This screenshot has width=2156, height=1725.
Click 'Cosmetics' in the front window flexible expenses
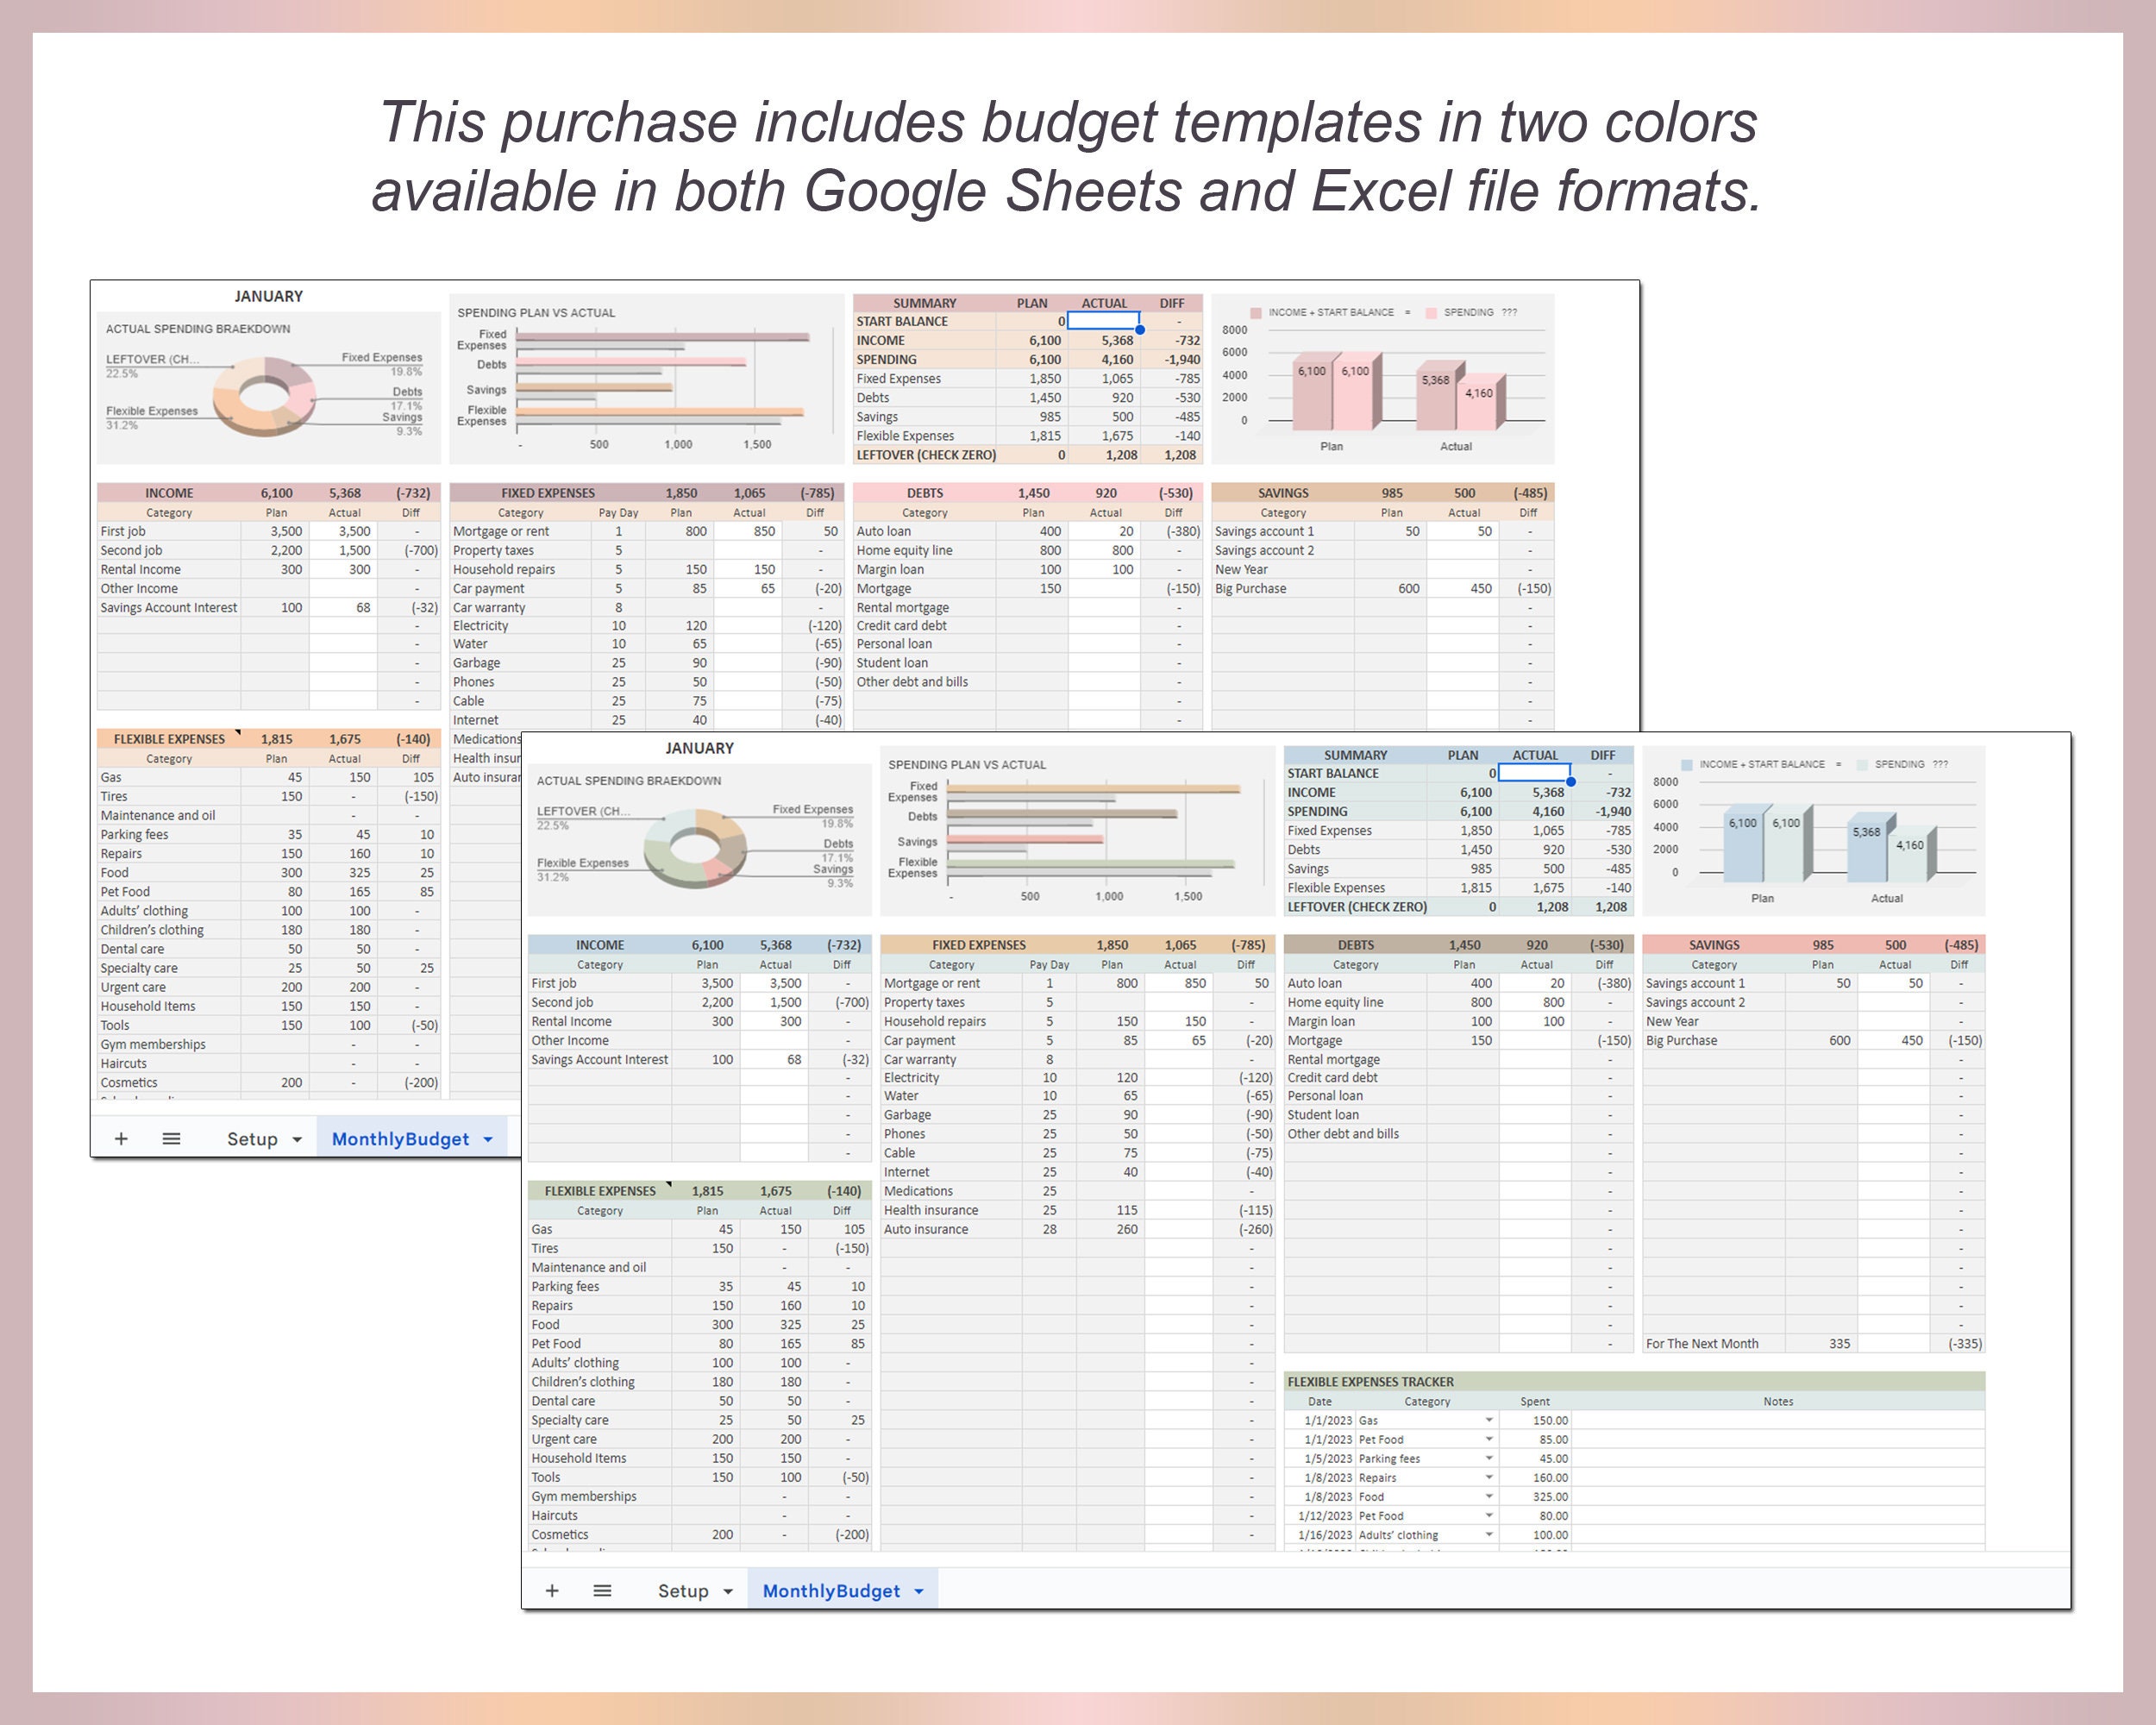[x=560, y=1534]
